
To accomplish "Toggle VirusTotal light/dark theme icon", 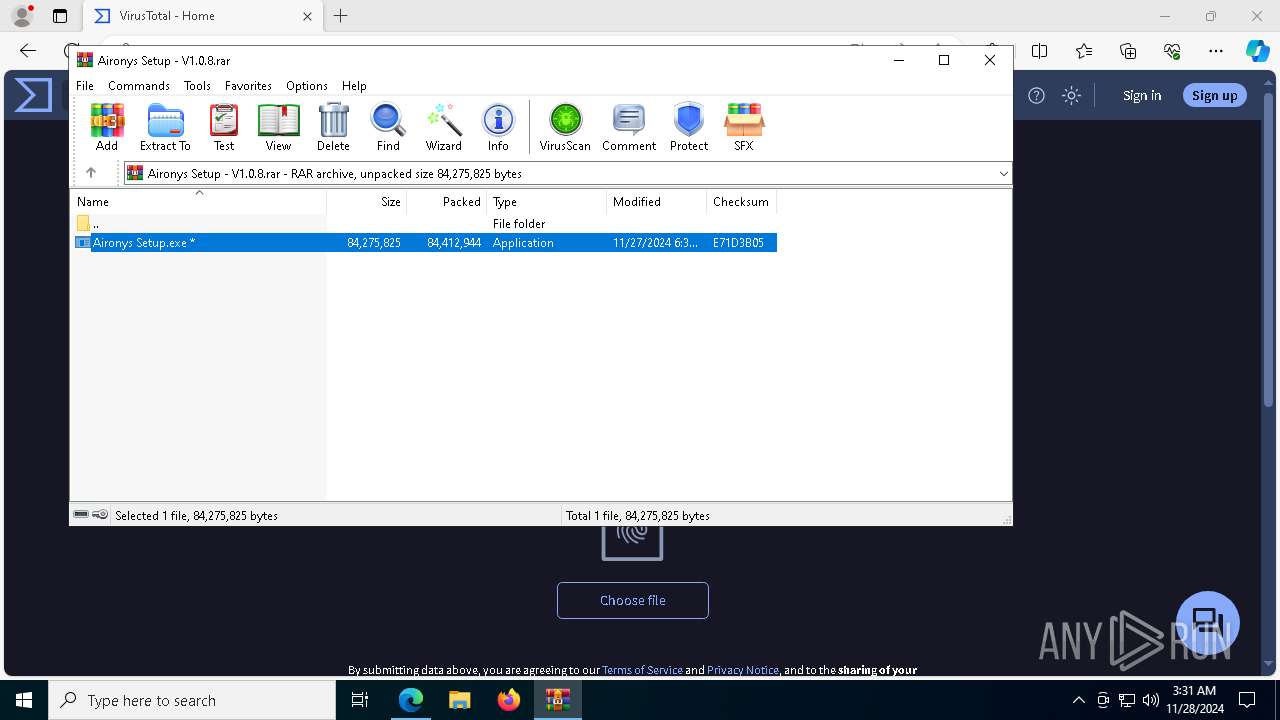I will pos(1071,96).
